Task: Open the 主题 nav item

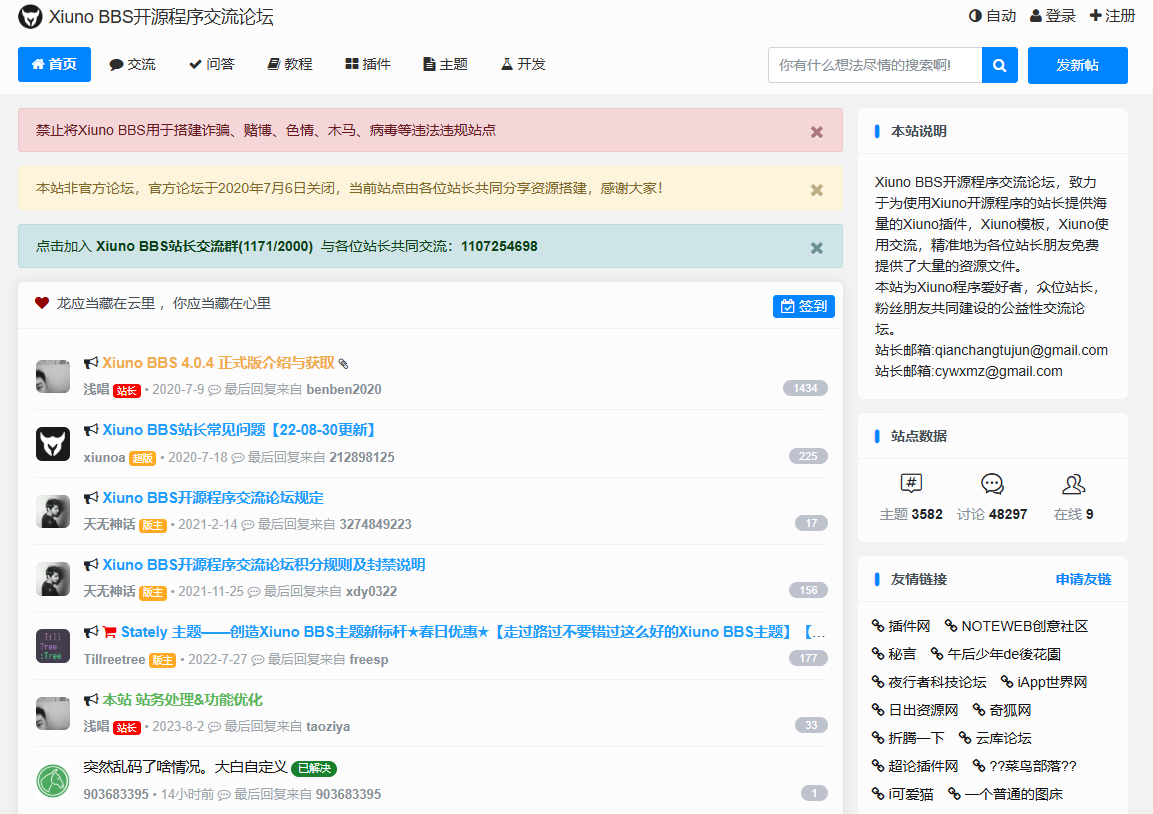Action: (446, 65)
